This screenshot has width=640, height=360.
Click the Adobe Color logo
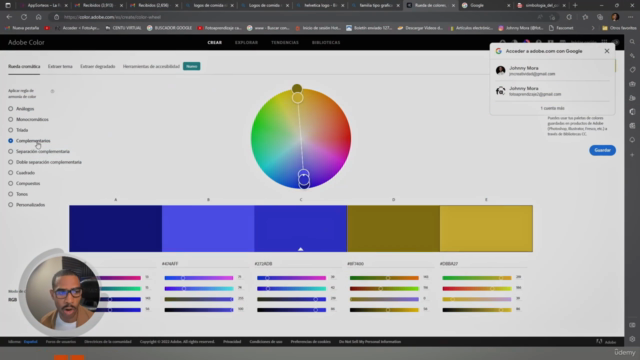click(x=26, y=42)
